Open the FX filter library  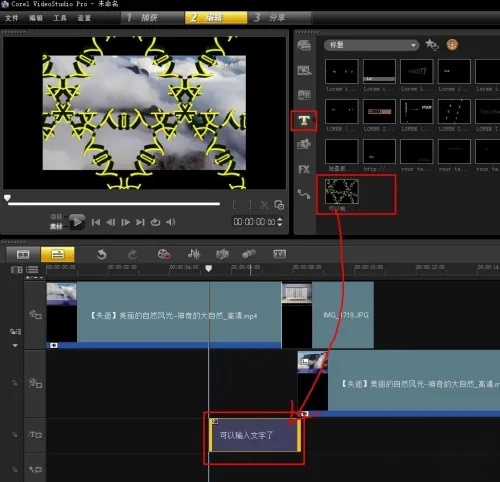tap(304, 170)
